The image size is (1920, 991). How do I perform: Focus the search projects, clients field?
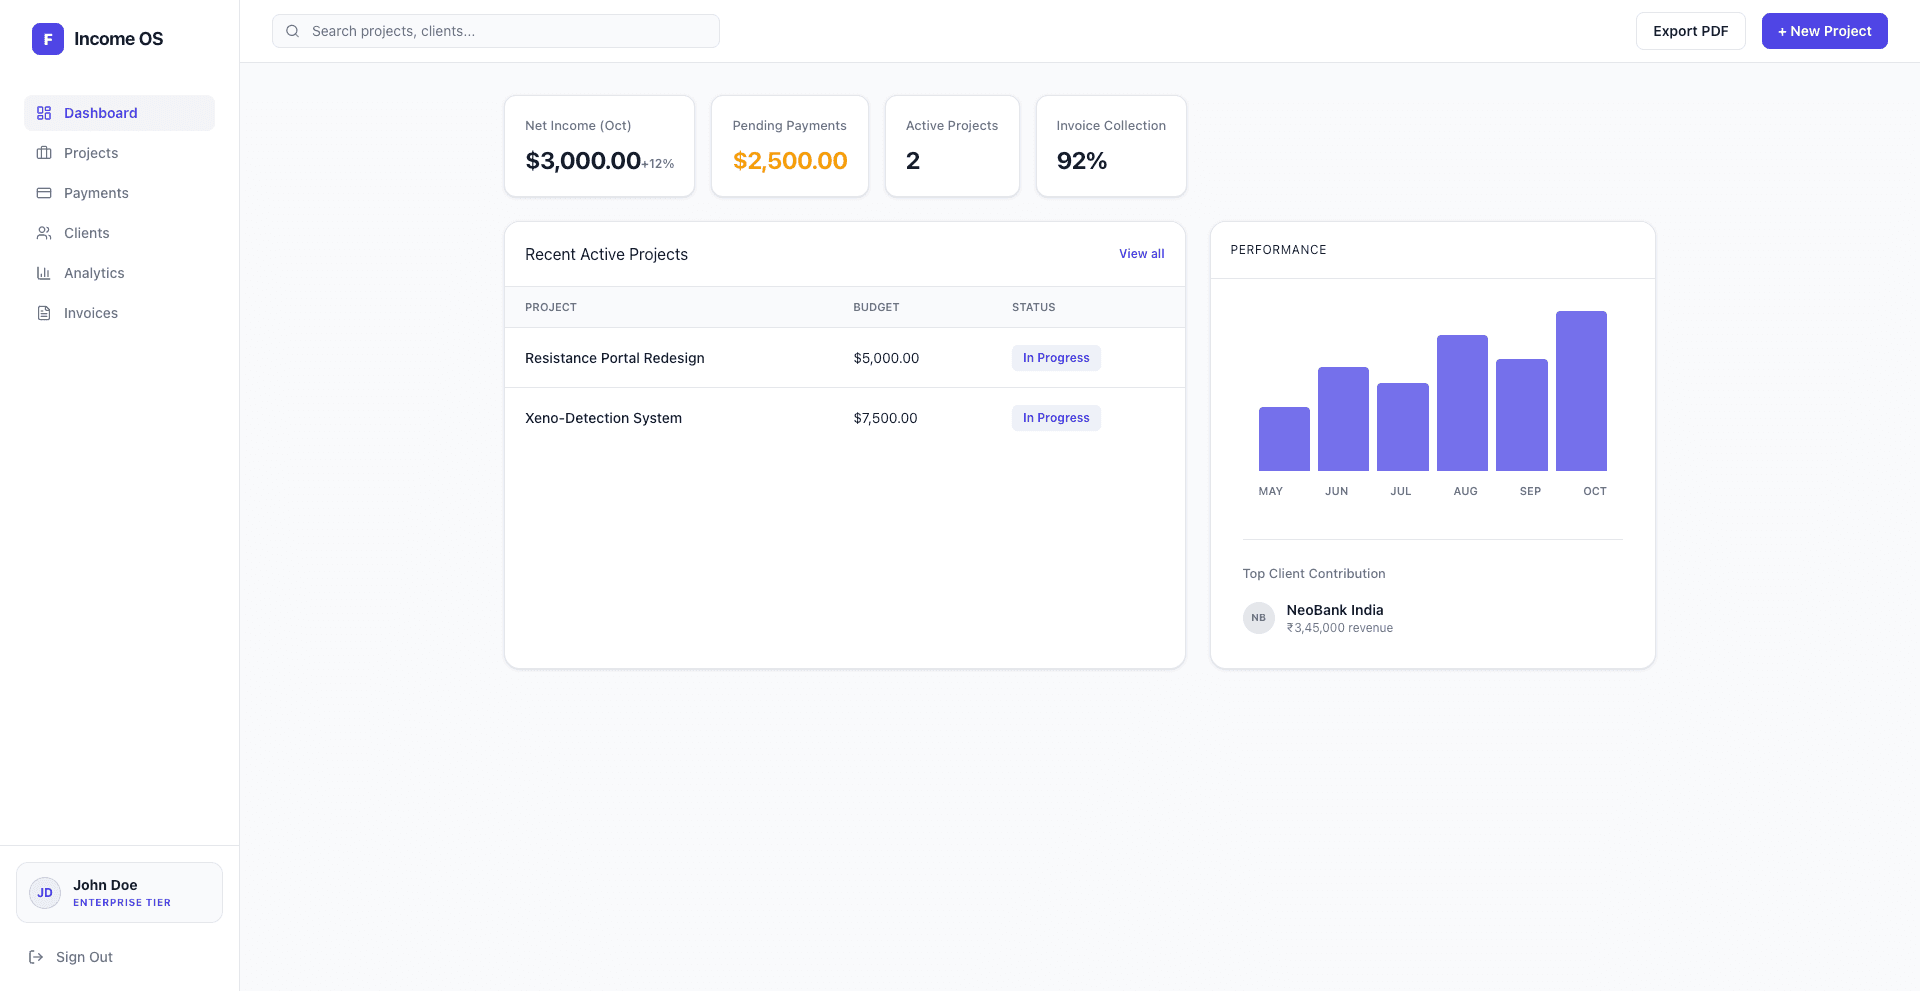(496, 31)
